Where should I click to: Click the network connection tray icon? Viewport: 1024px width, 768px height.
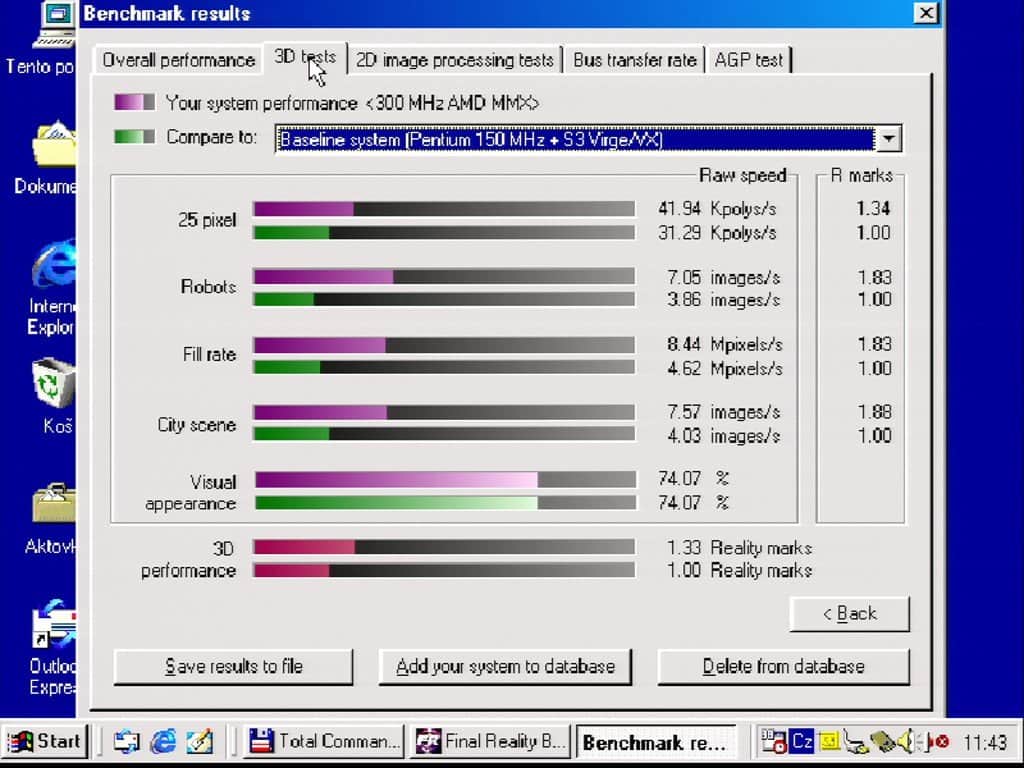855,743
